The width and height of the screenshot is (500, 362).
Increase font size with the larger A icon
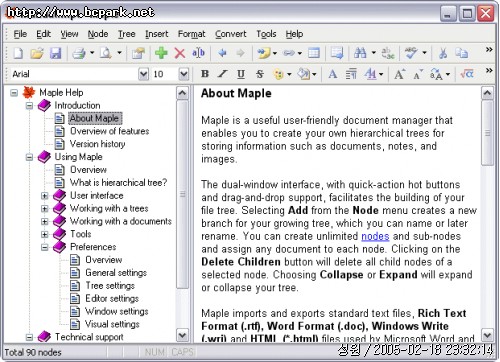click(x=399, y=74)
